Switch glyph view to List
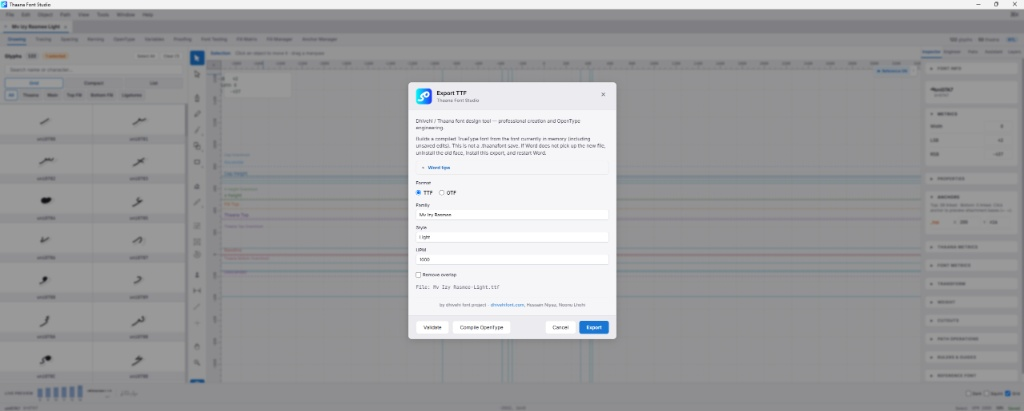Image resolution: width=1024 pixels, height=411 pixels. (153, 83)
